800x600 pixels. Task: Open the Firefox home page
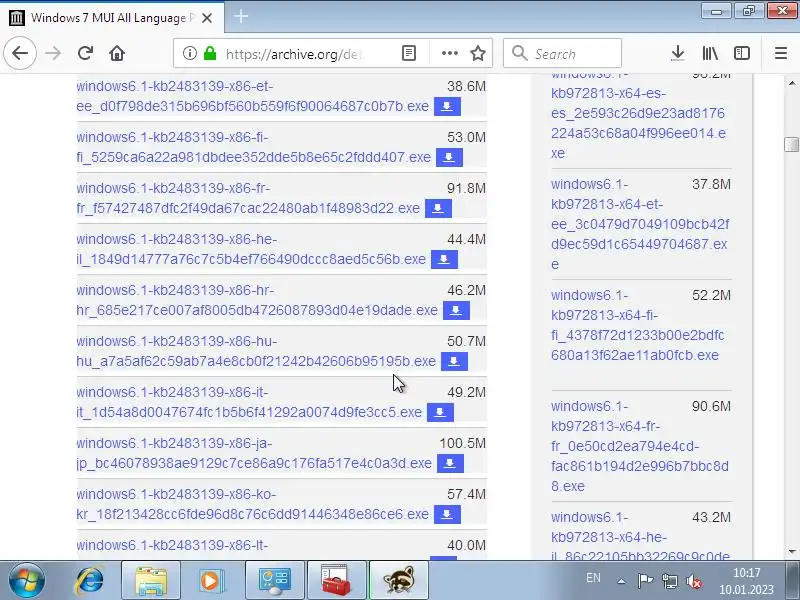(x=117, y=53)
